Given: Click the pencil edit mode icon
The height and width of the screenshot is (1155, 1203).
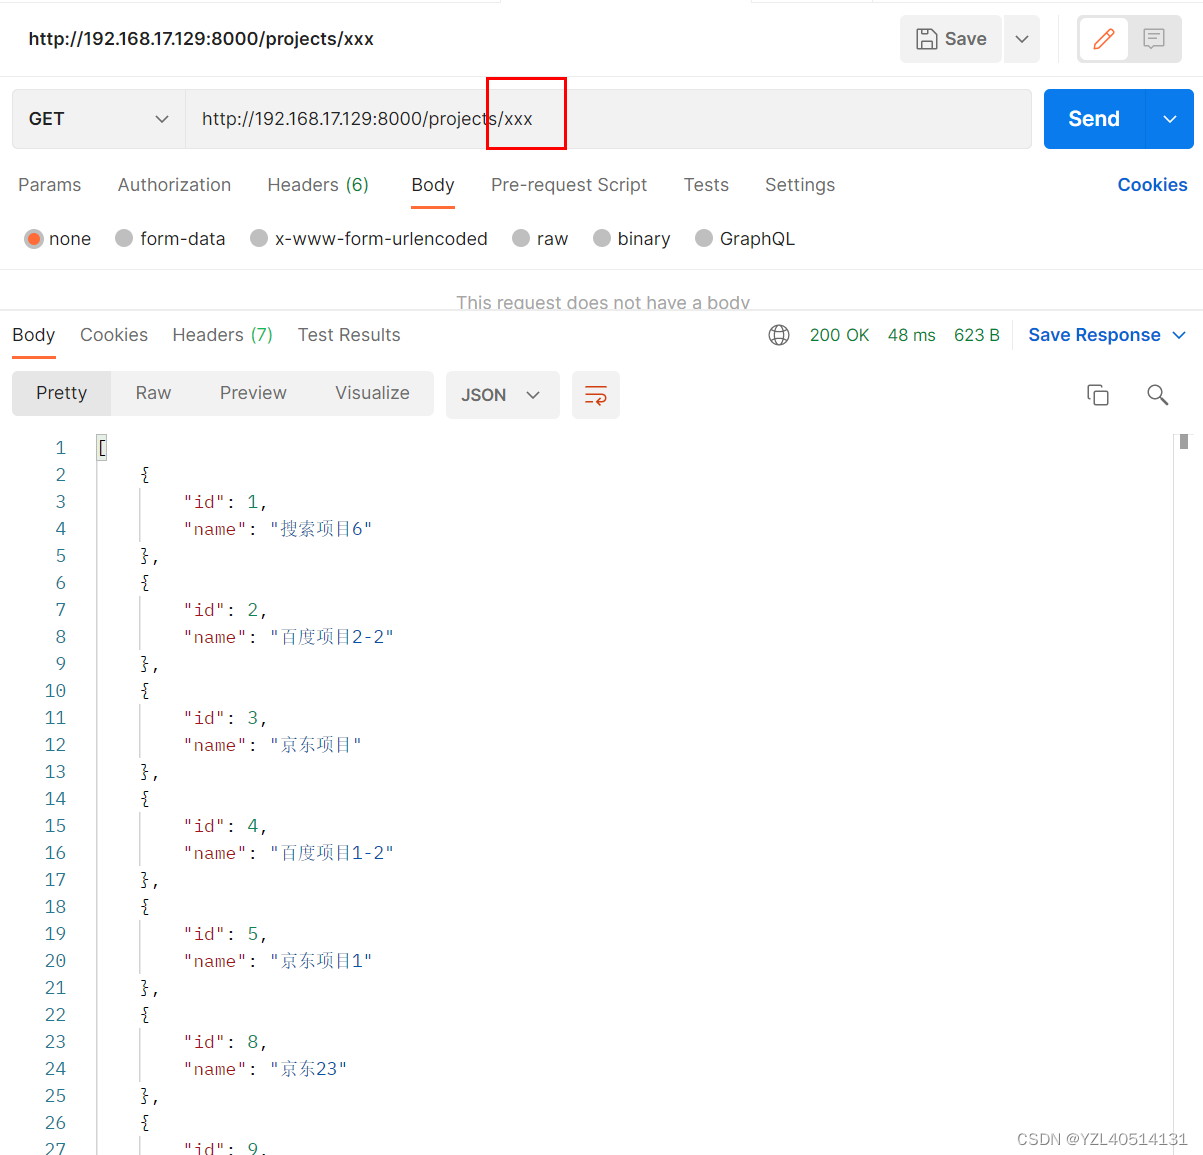Looking at the screenshot, I should click(x=1103, y=39).
